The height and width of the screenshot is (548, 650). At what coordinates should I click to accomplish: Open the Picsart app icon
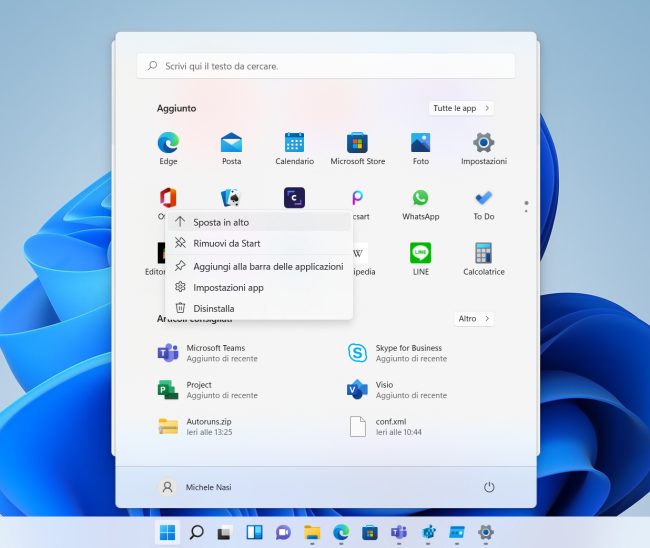357,198
